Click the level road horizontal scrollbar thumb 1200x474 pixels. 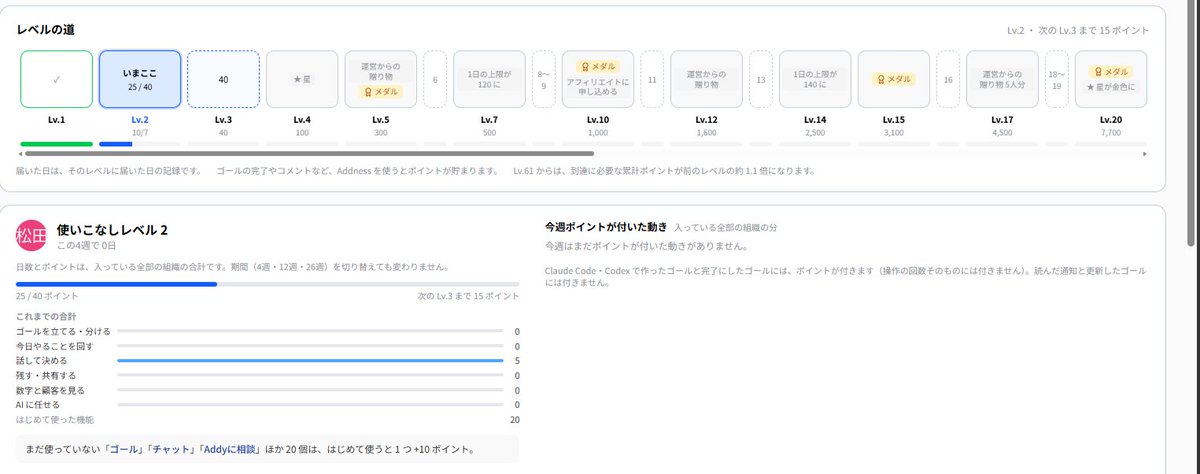click(310, 154)
